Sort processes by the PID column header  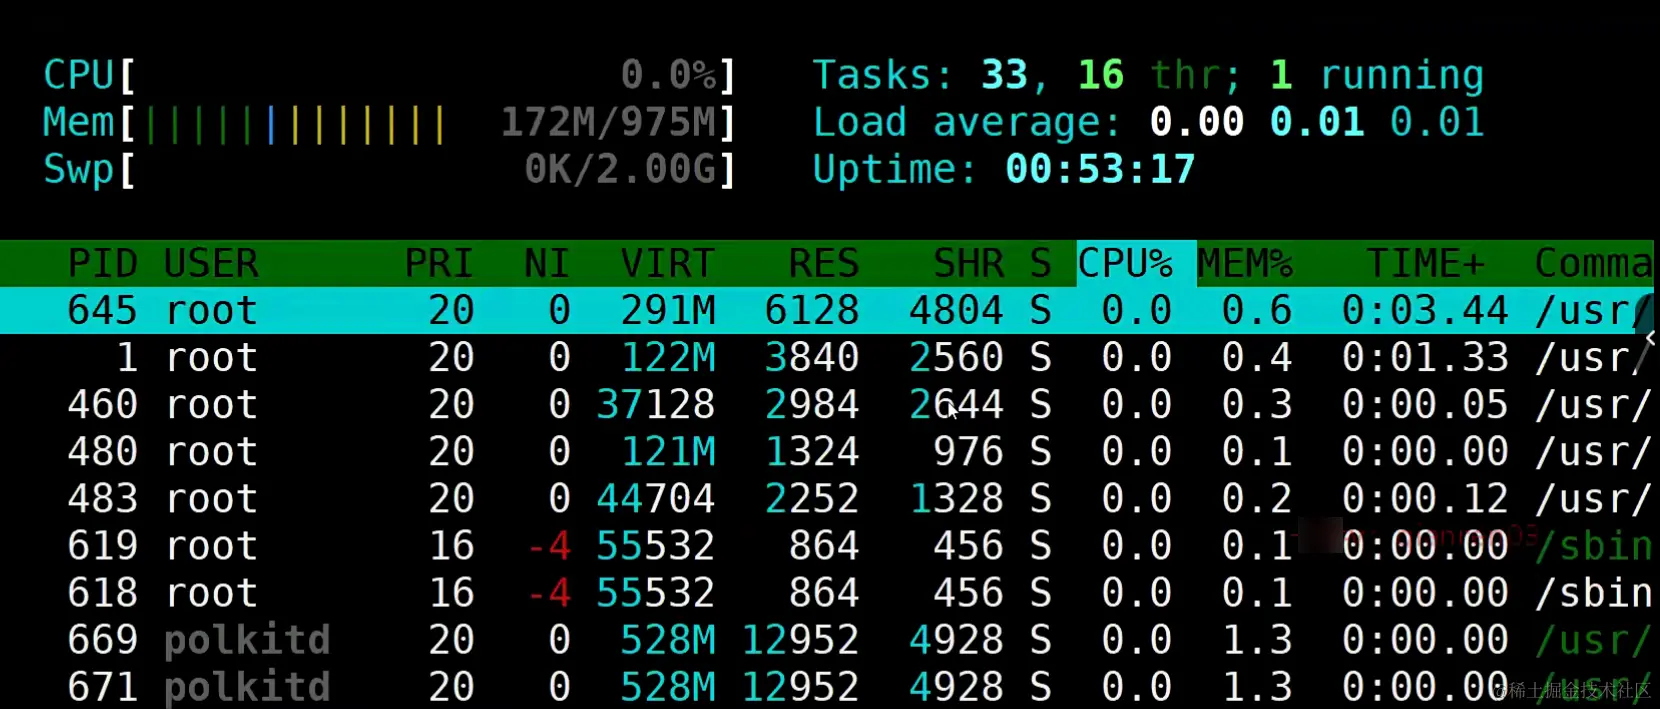tap(102, 264)
